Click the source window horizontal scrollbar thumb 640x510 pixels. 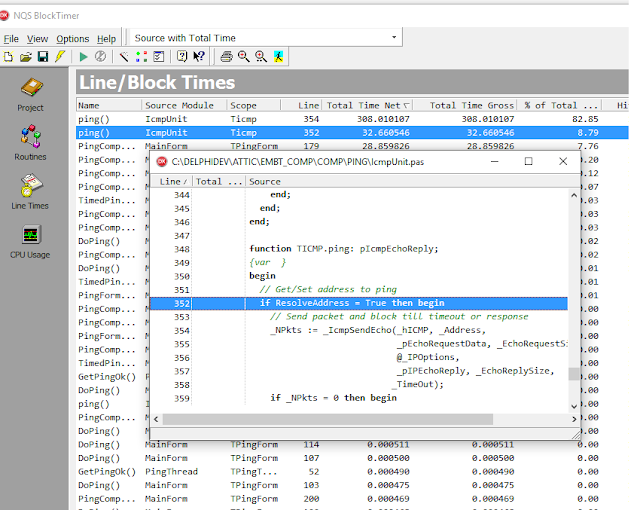[328, 419]
